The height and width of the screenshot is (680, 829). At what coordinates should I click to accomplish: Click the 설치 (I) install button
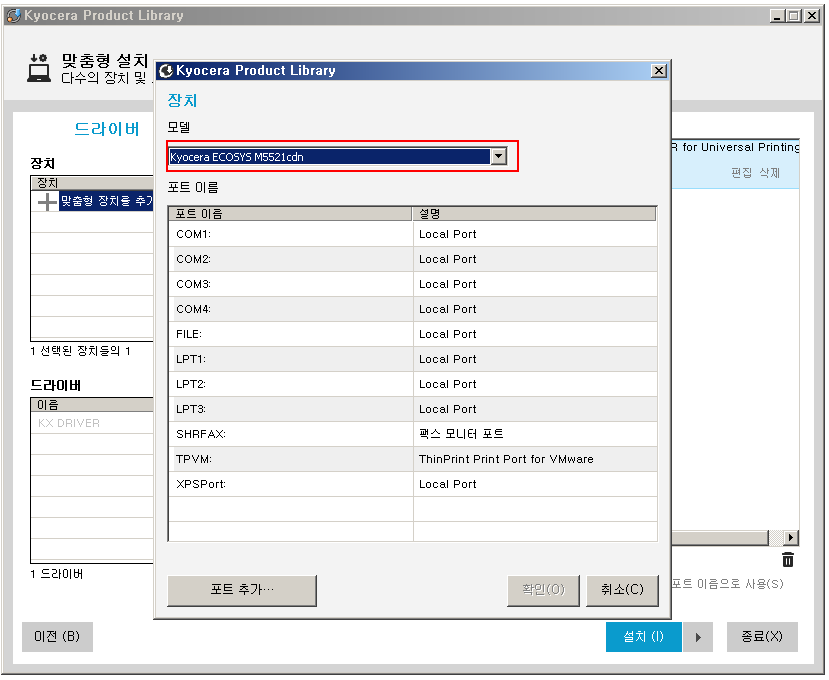tap(643, 637)
